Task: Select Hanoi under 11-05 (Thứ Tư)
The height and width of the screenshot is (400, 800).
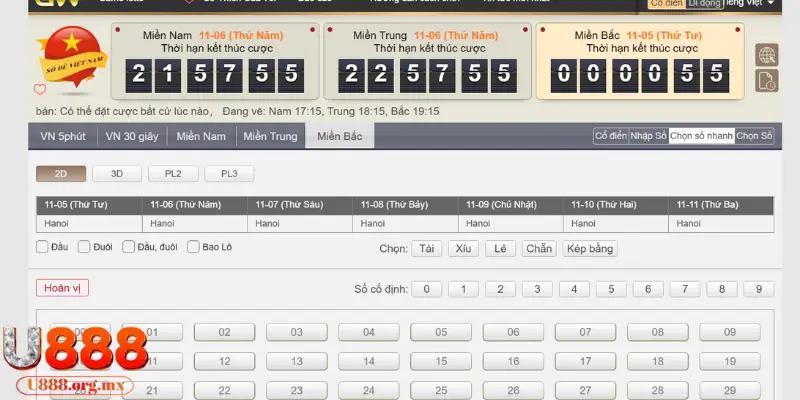Action: [x=89, y=223]
